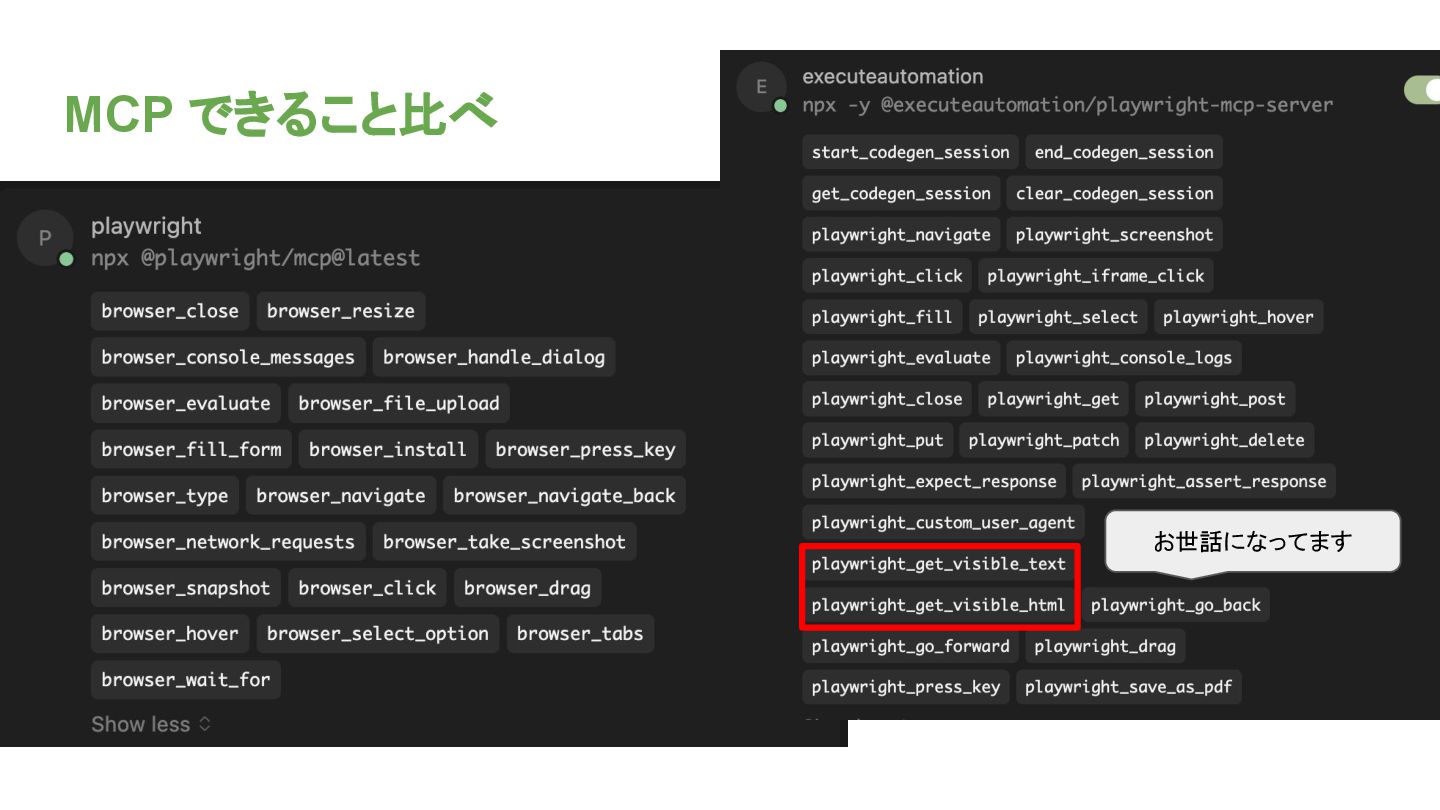
Task: Click playwright_navigate chip
Action: point(901,234)
